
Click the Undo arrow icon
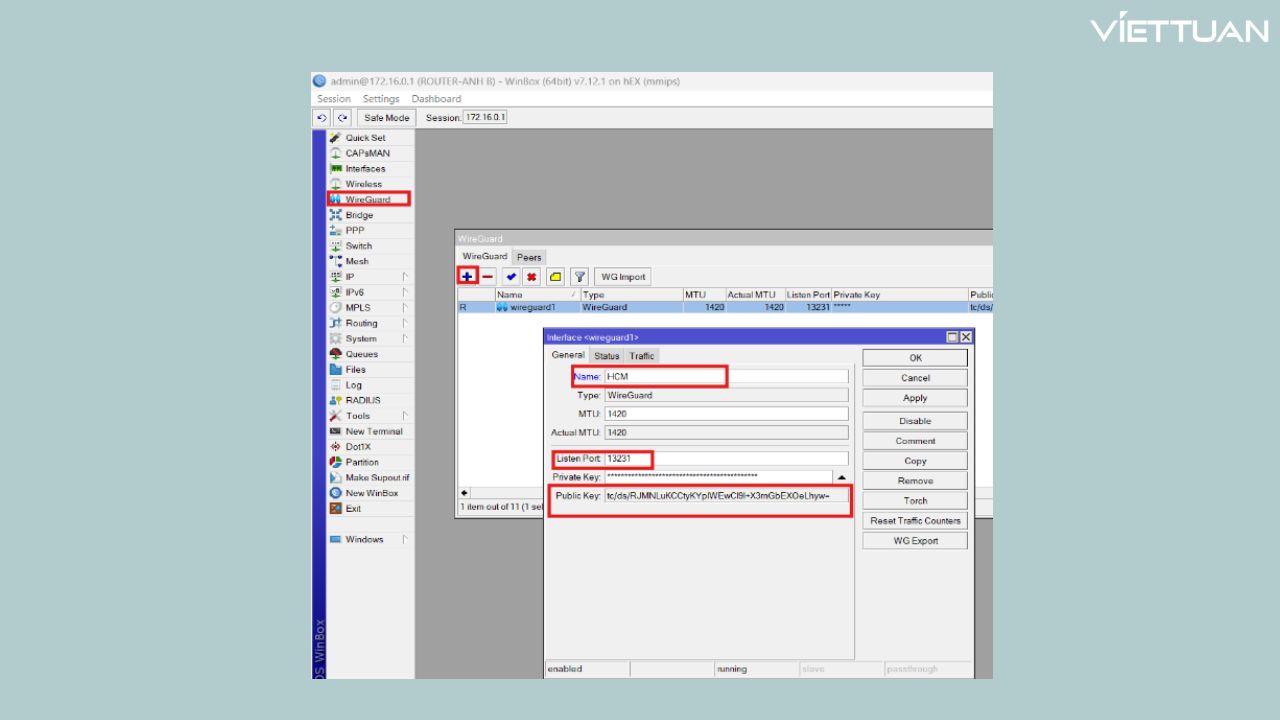[x=322, y=118]
